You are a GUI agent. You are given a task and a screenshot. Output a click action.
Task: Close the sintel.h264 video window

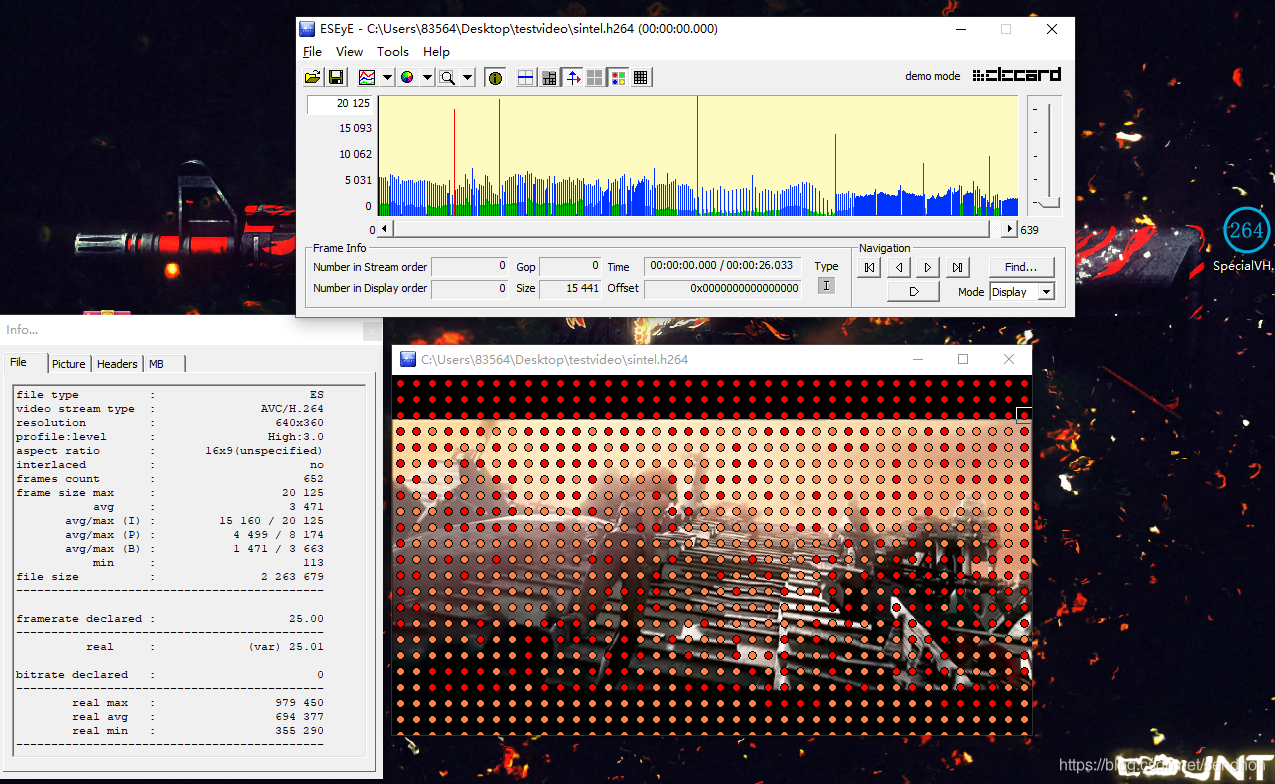click(x=1009, y=359)
